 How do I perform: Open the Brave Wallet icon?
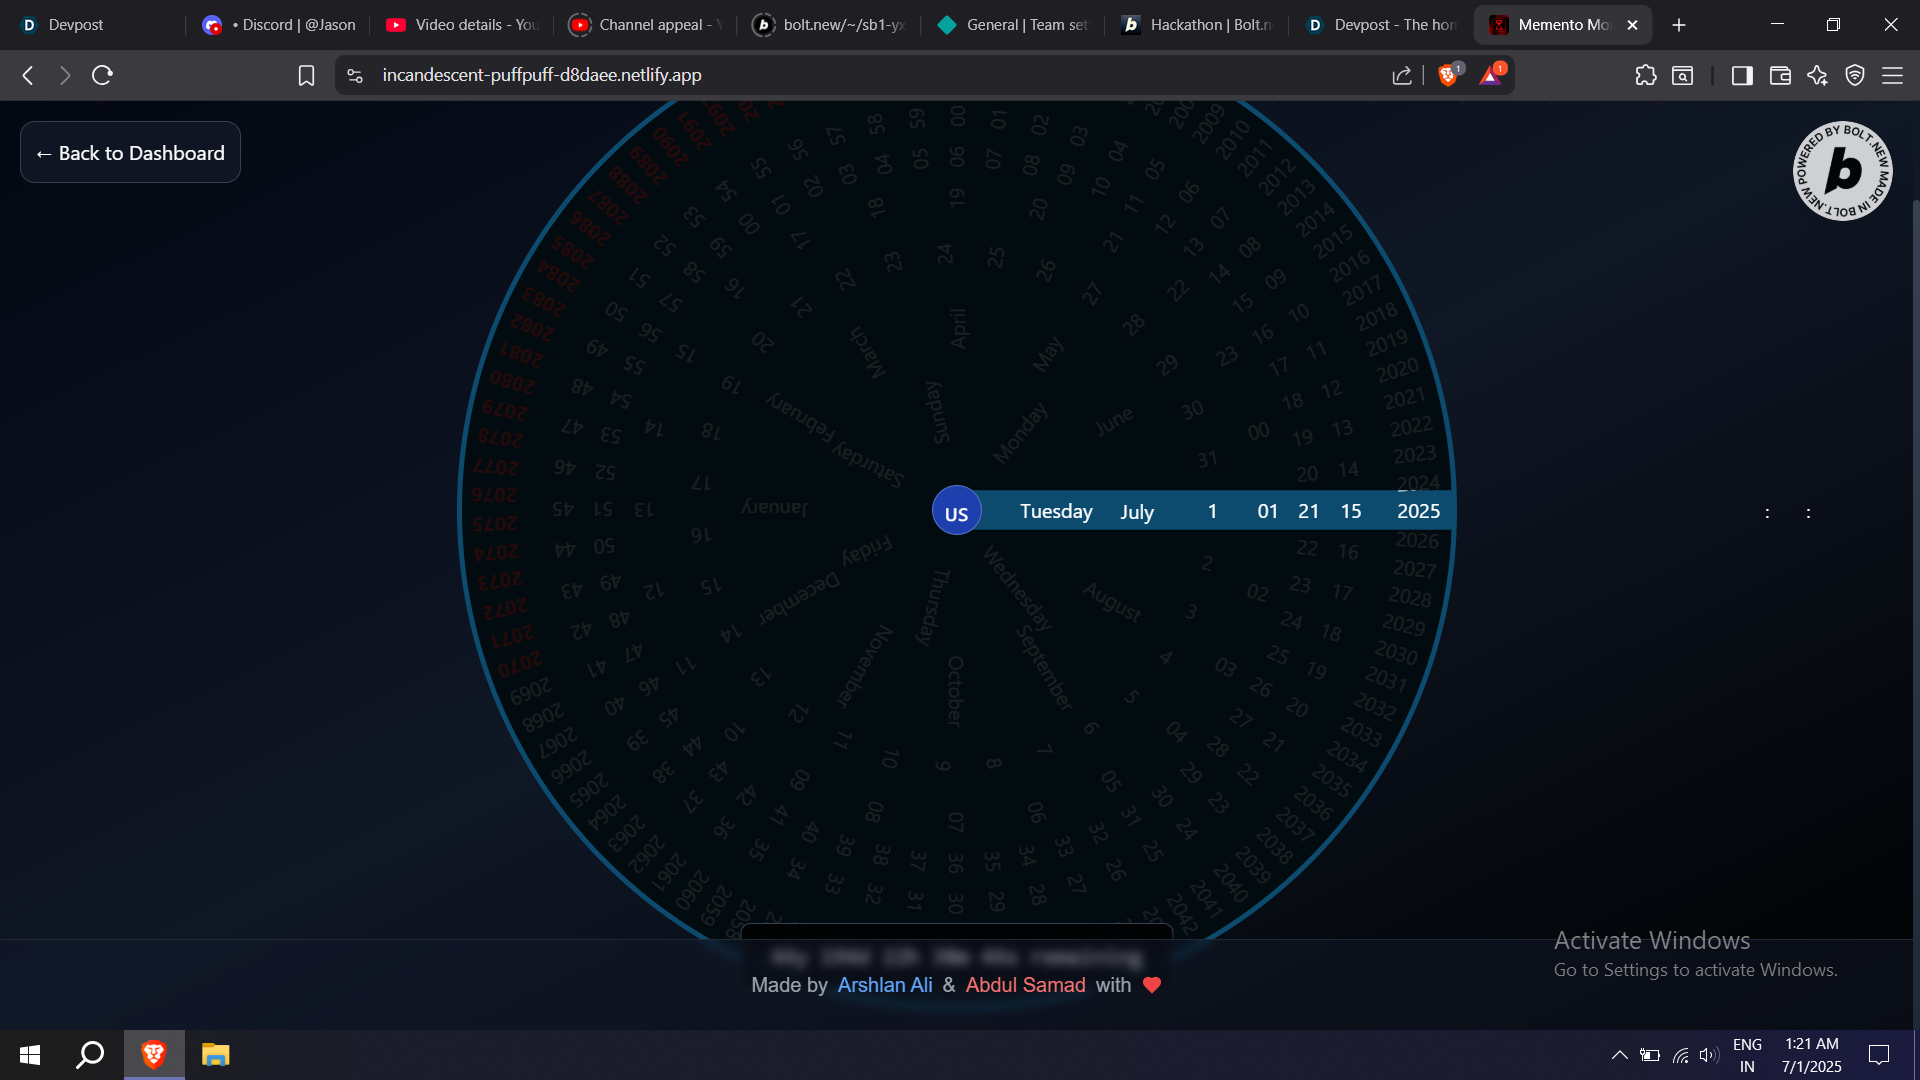[x=1780, y=75]
